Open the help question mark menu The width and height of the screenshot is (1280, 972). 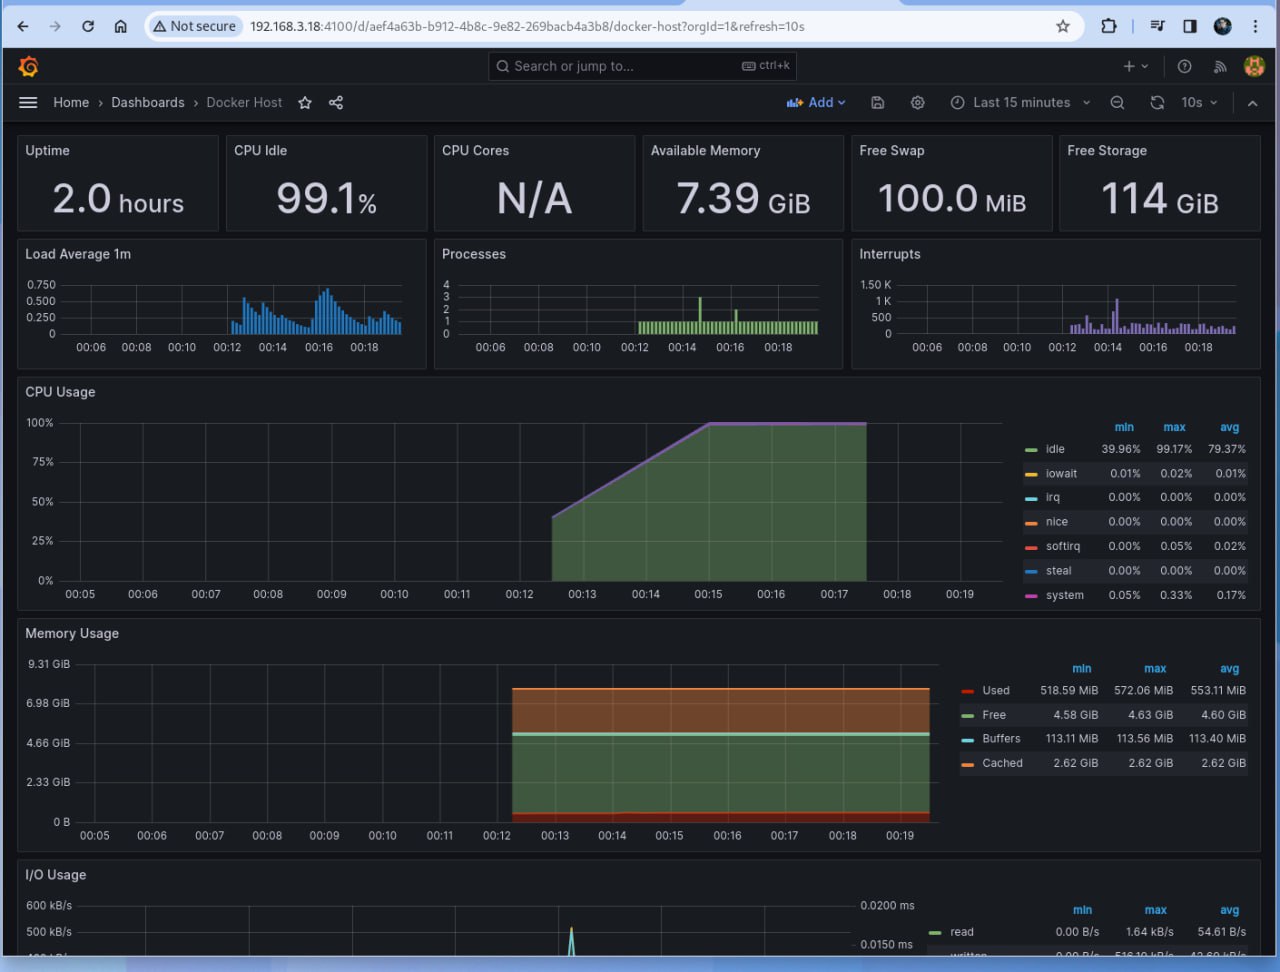(x=1185, y=66)
